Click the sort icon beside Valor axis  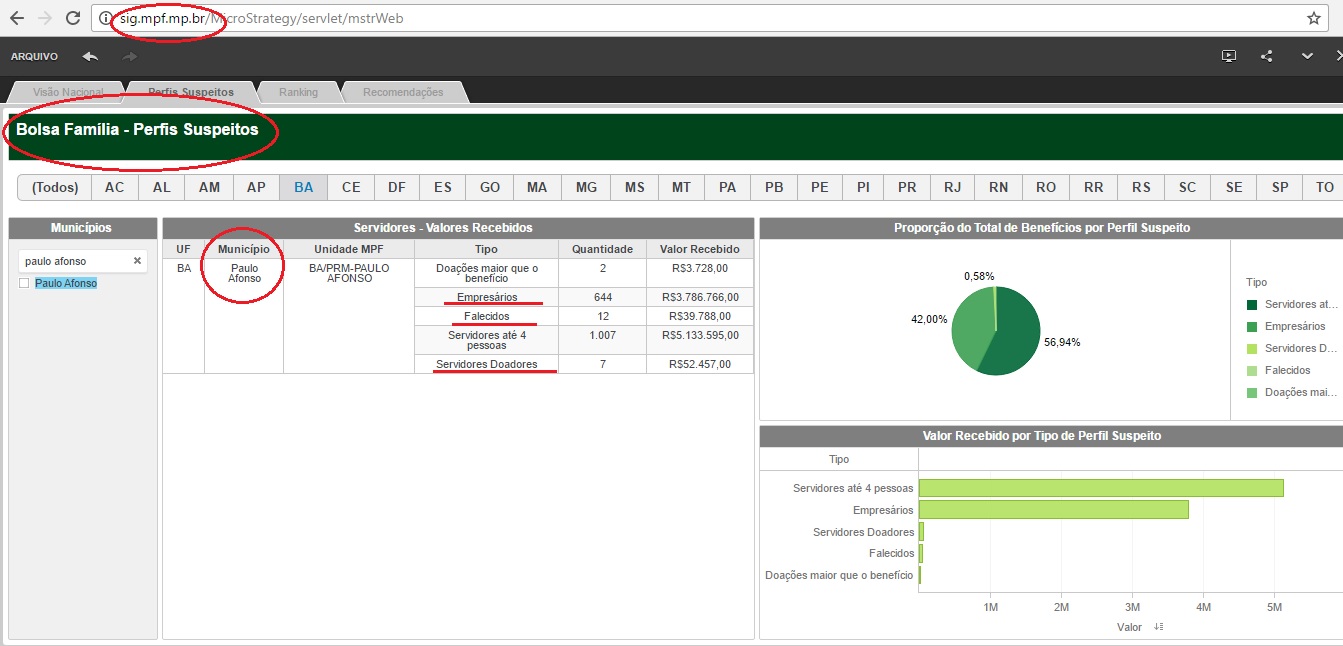1159,627
